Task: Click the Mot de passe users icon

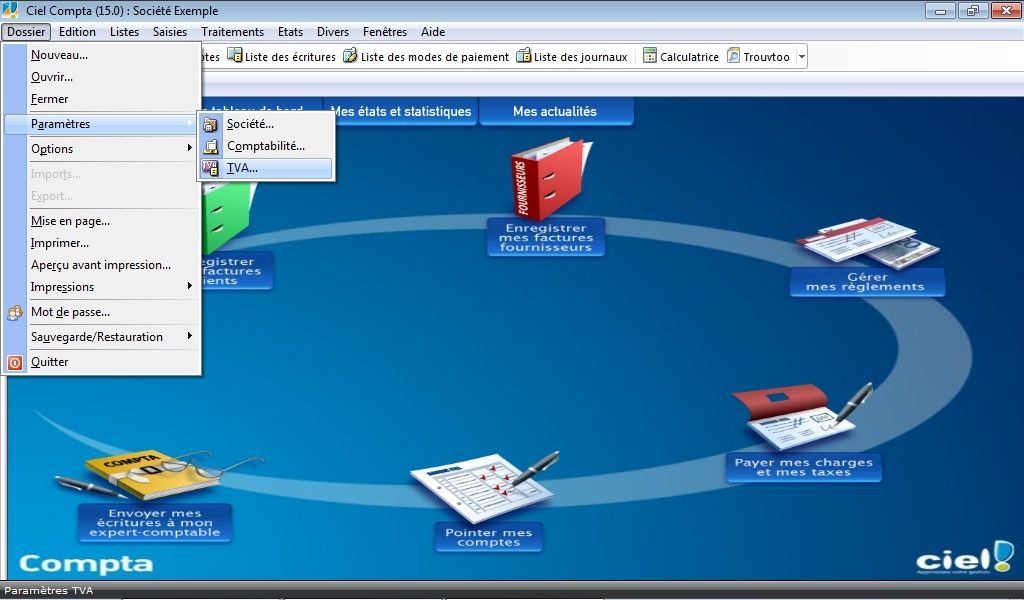Action: (x=14, y=313)
